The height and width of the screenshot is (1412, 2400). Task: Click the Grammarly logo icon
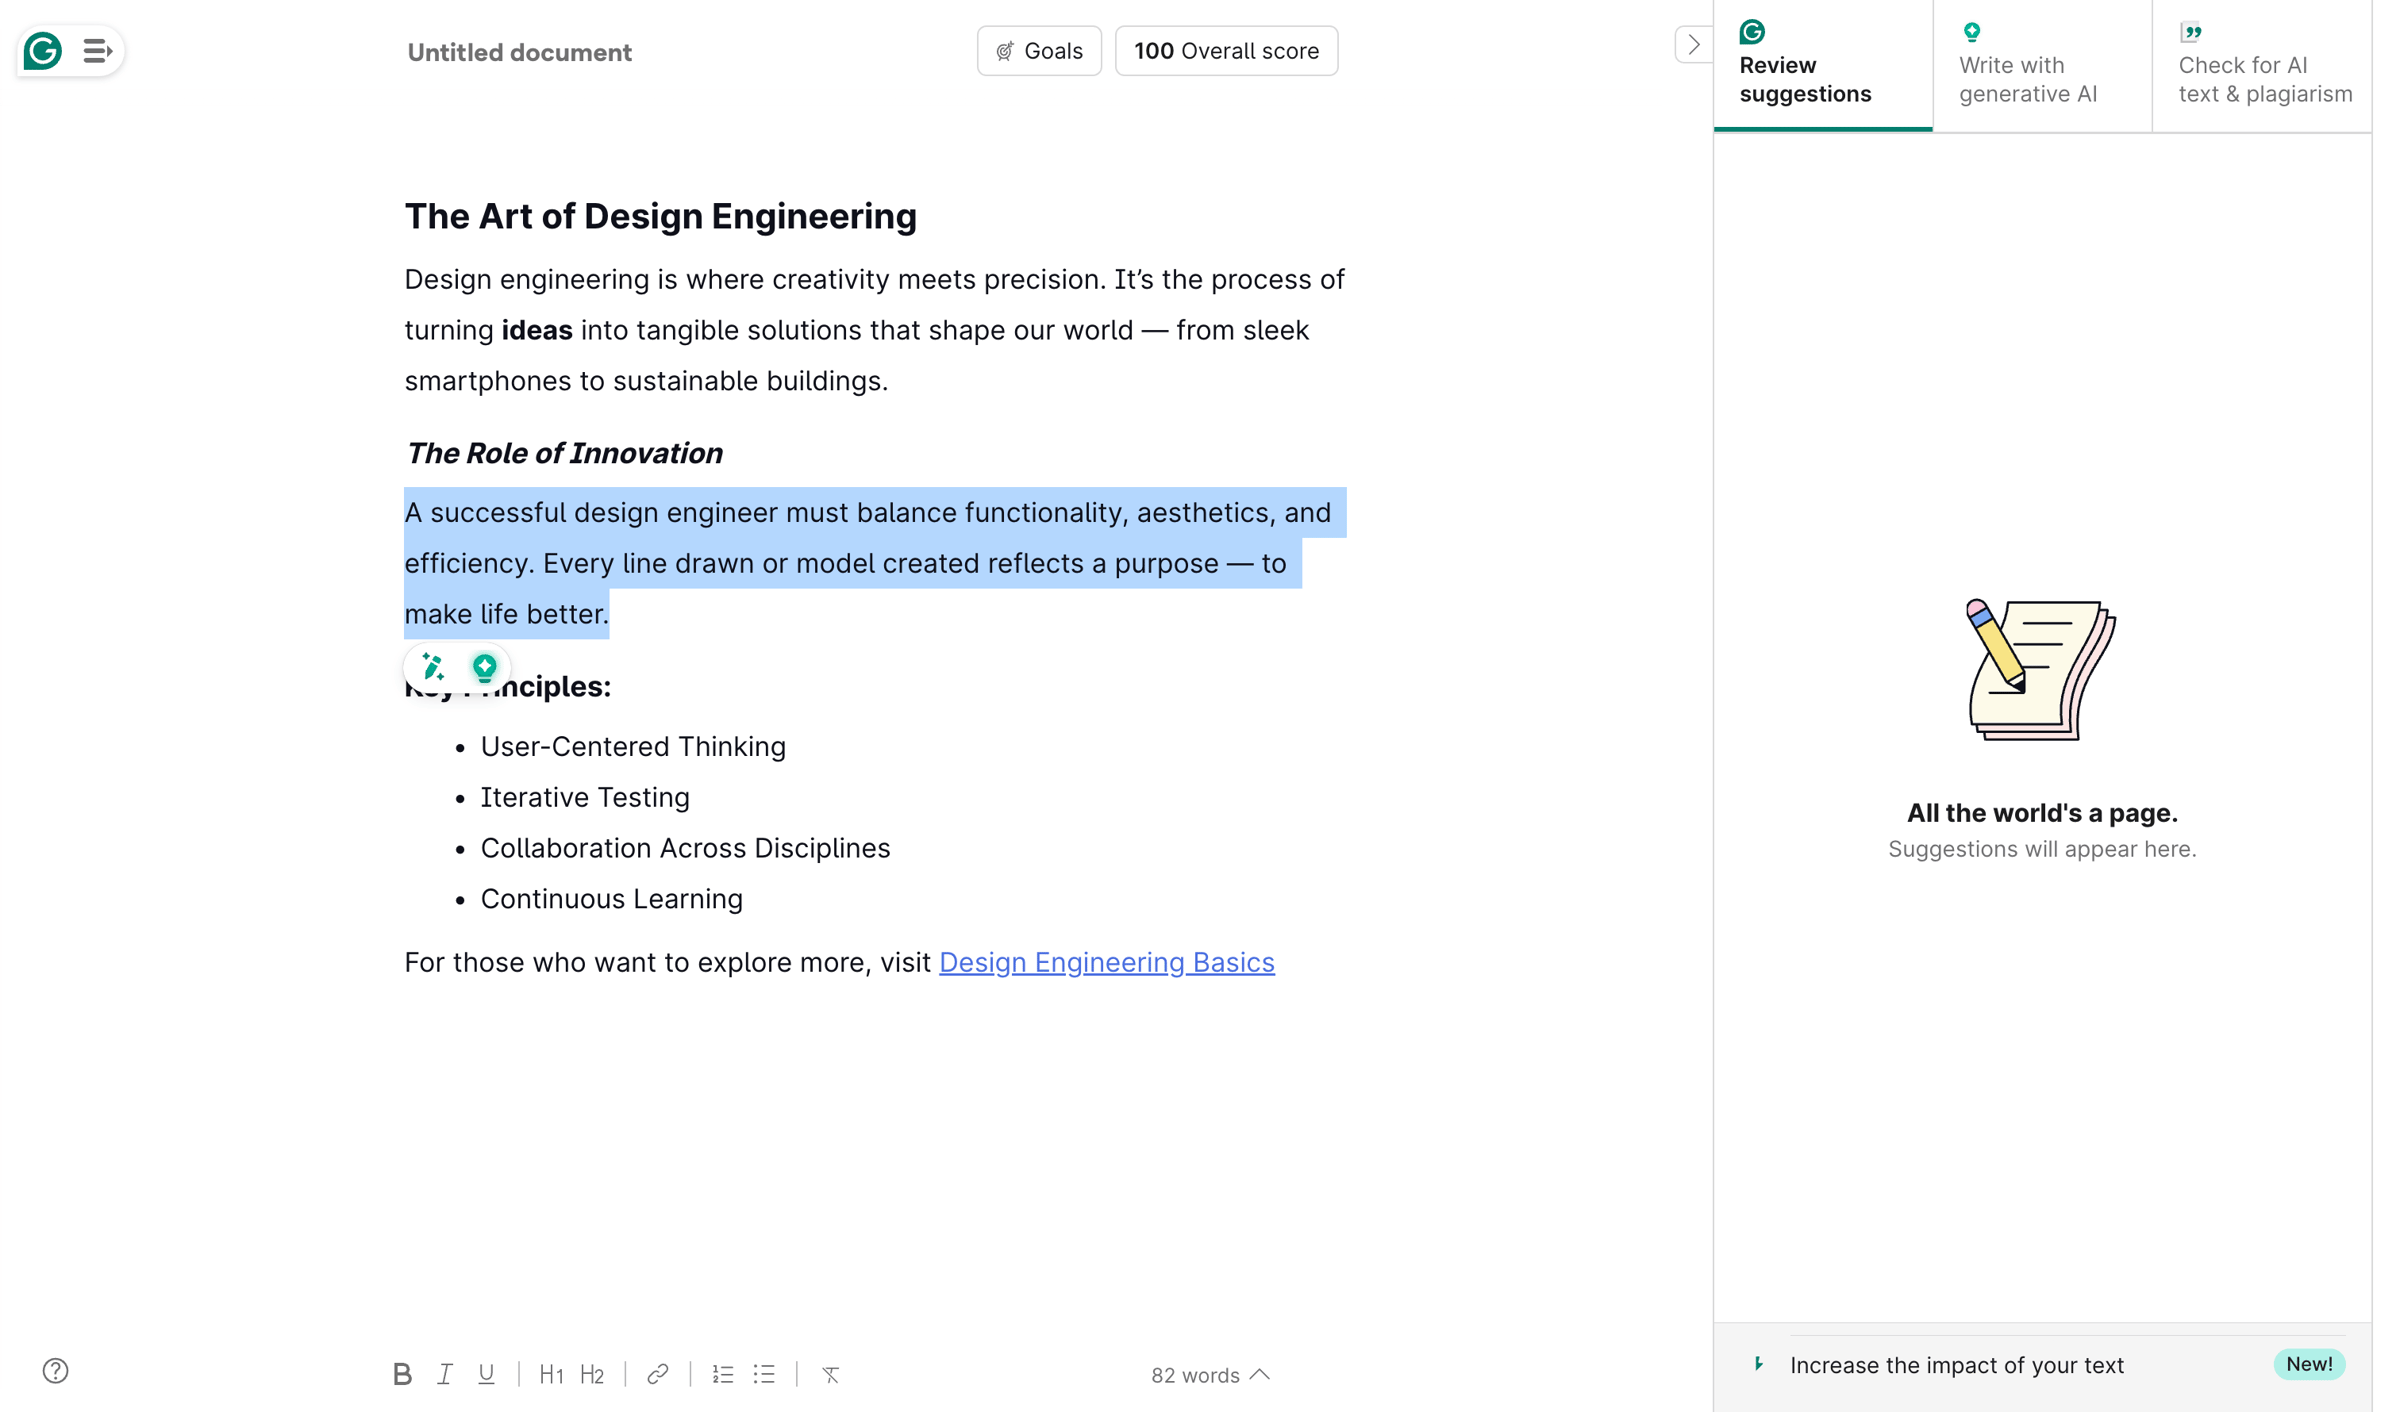click(x=42, y=51)
